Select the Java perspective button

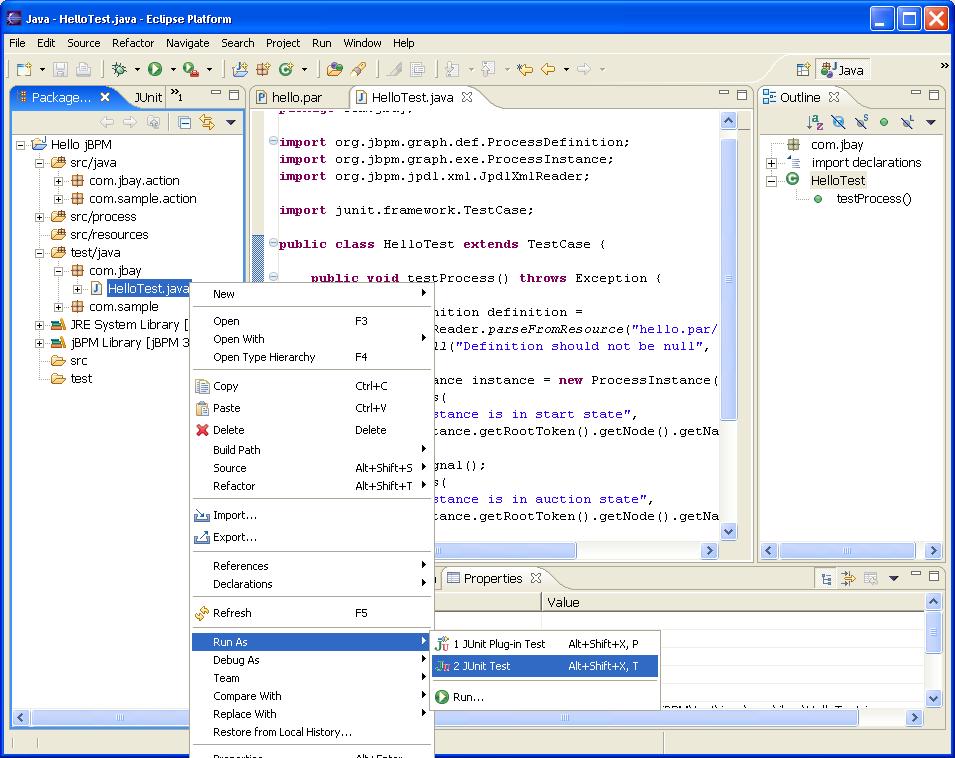842,70
